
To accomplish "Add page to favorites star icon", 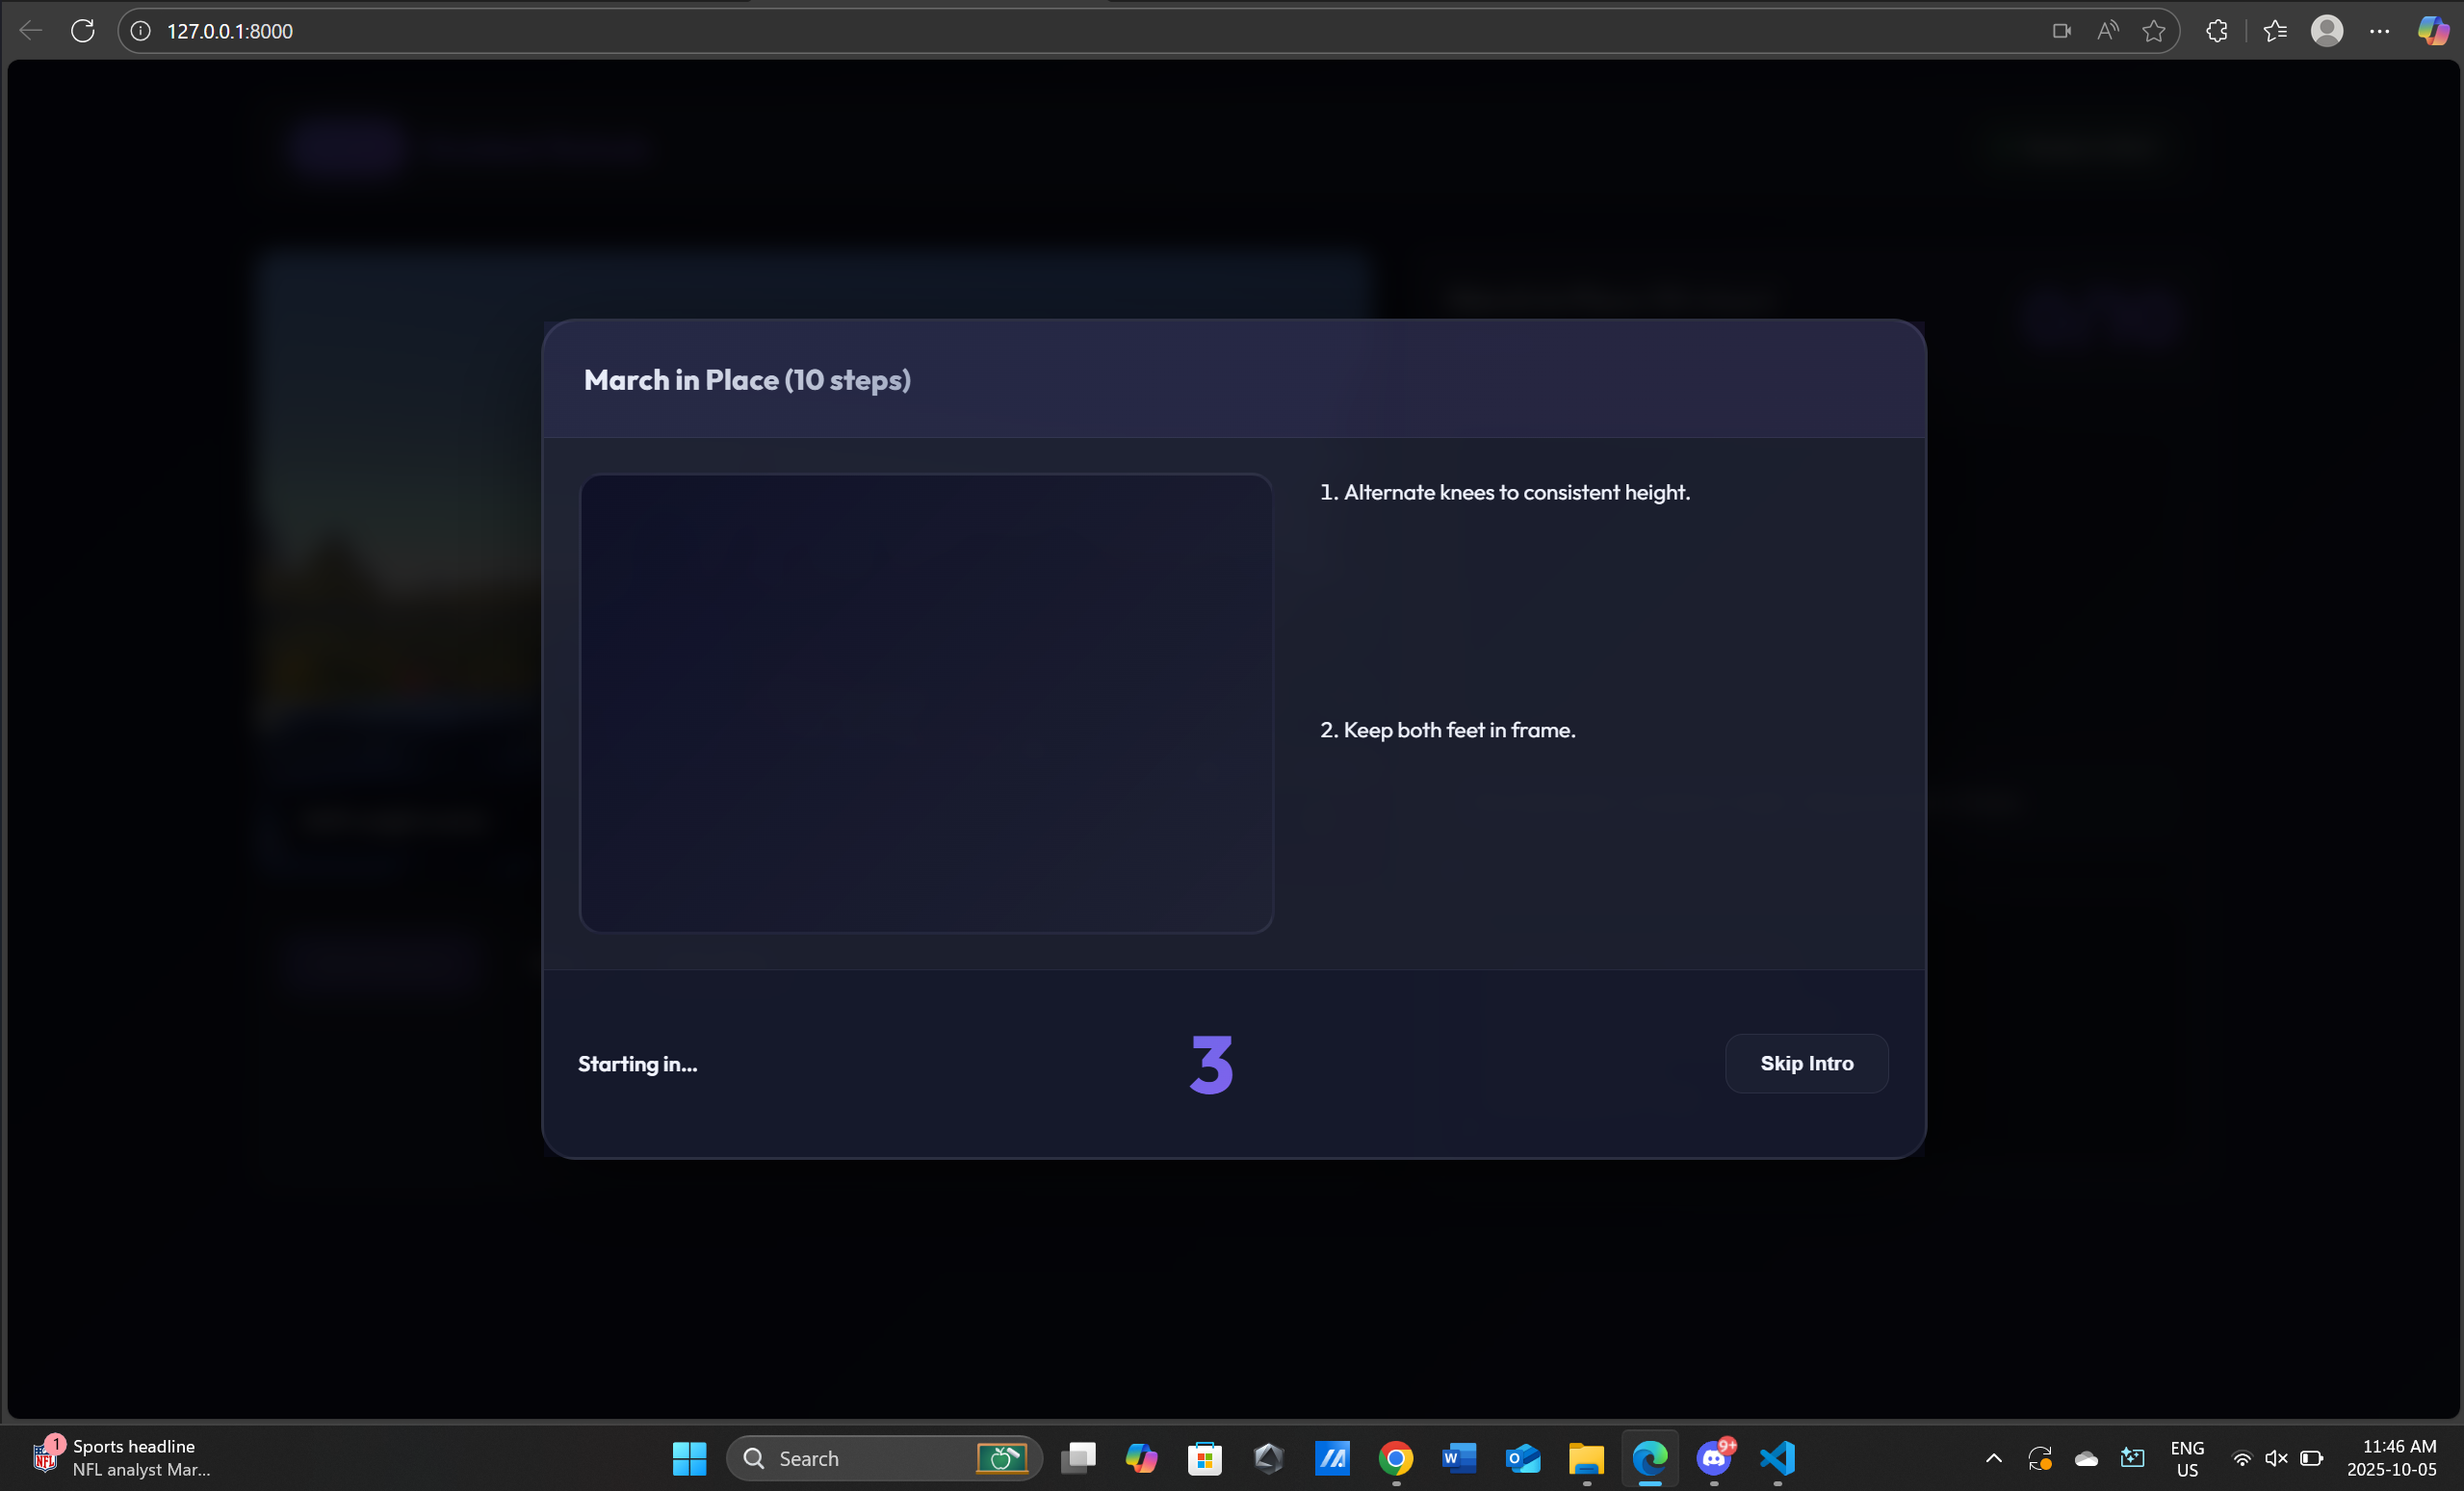I will click(2153, 31).
